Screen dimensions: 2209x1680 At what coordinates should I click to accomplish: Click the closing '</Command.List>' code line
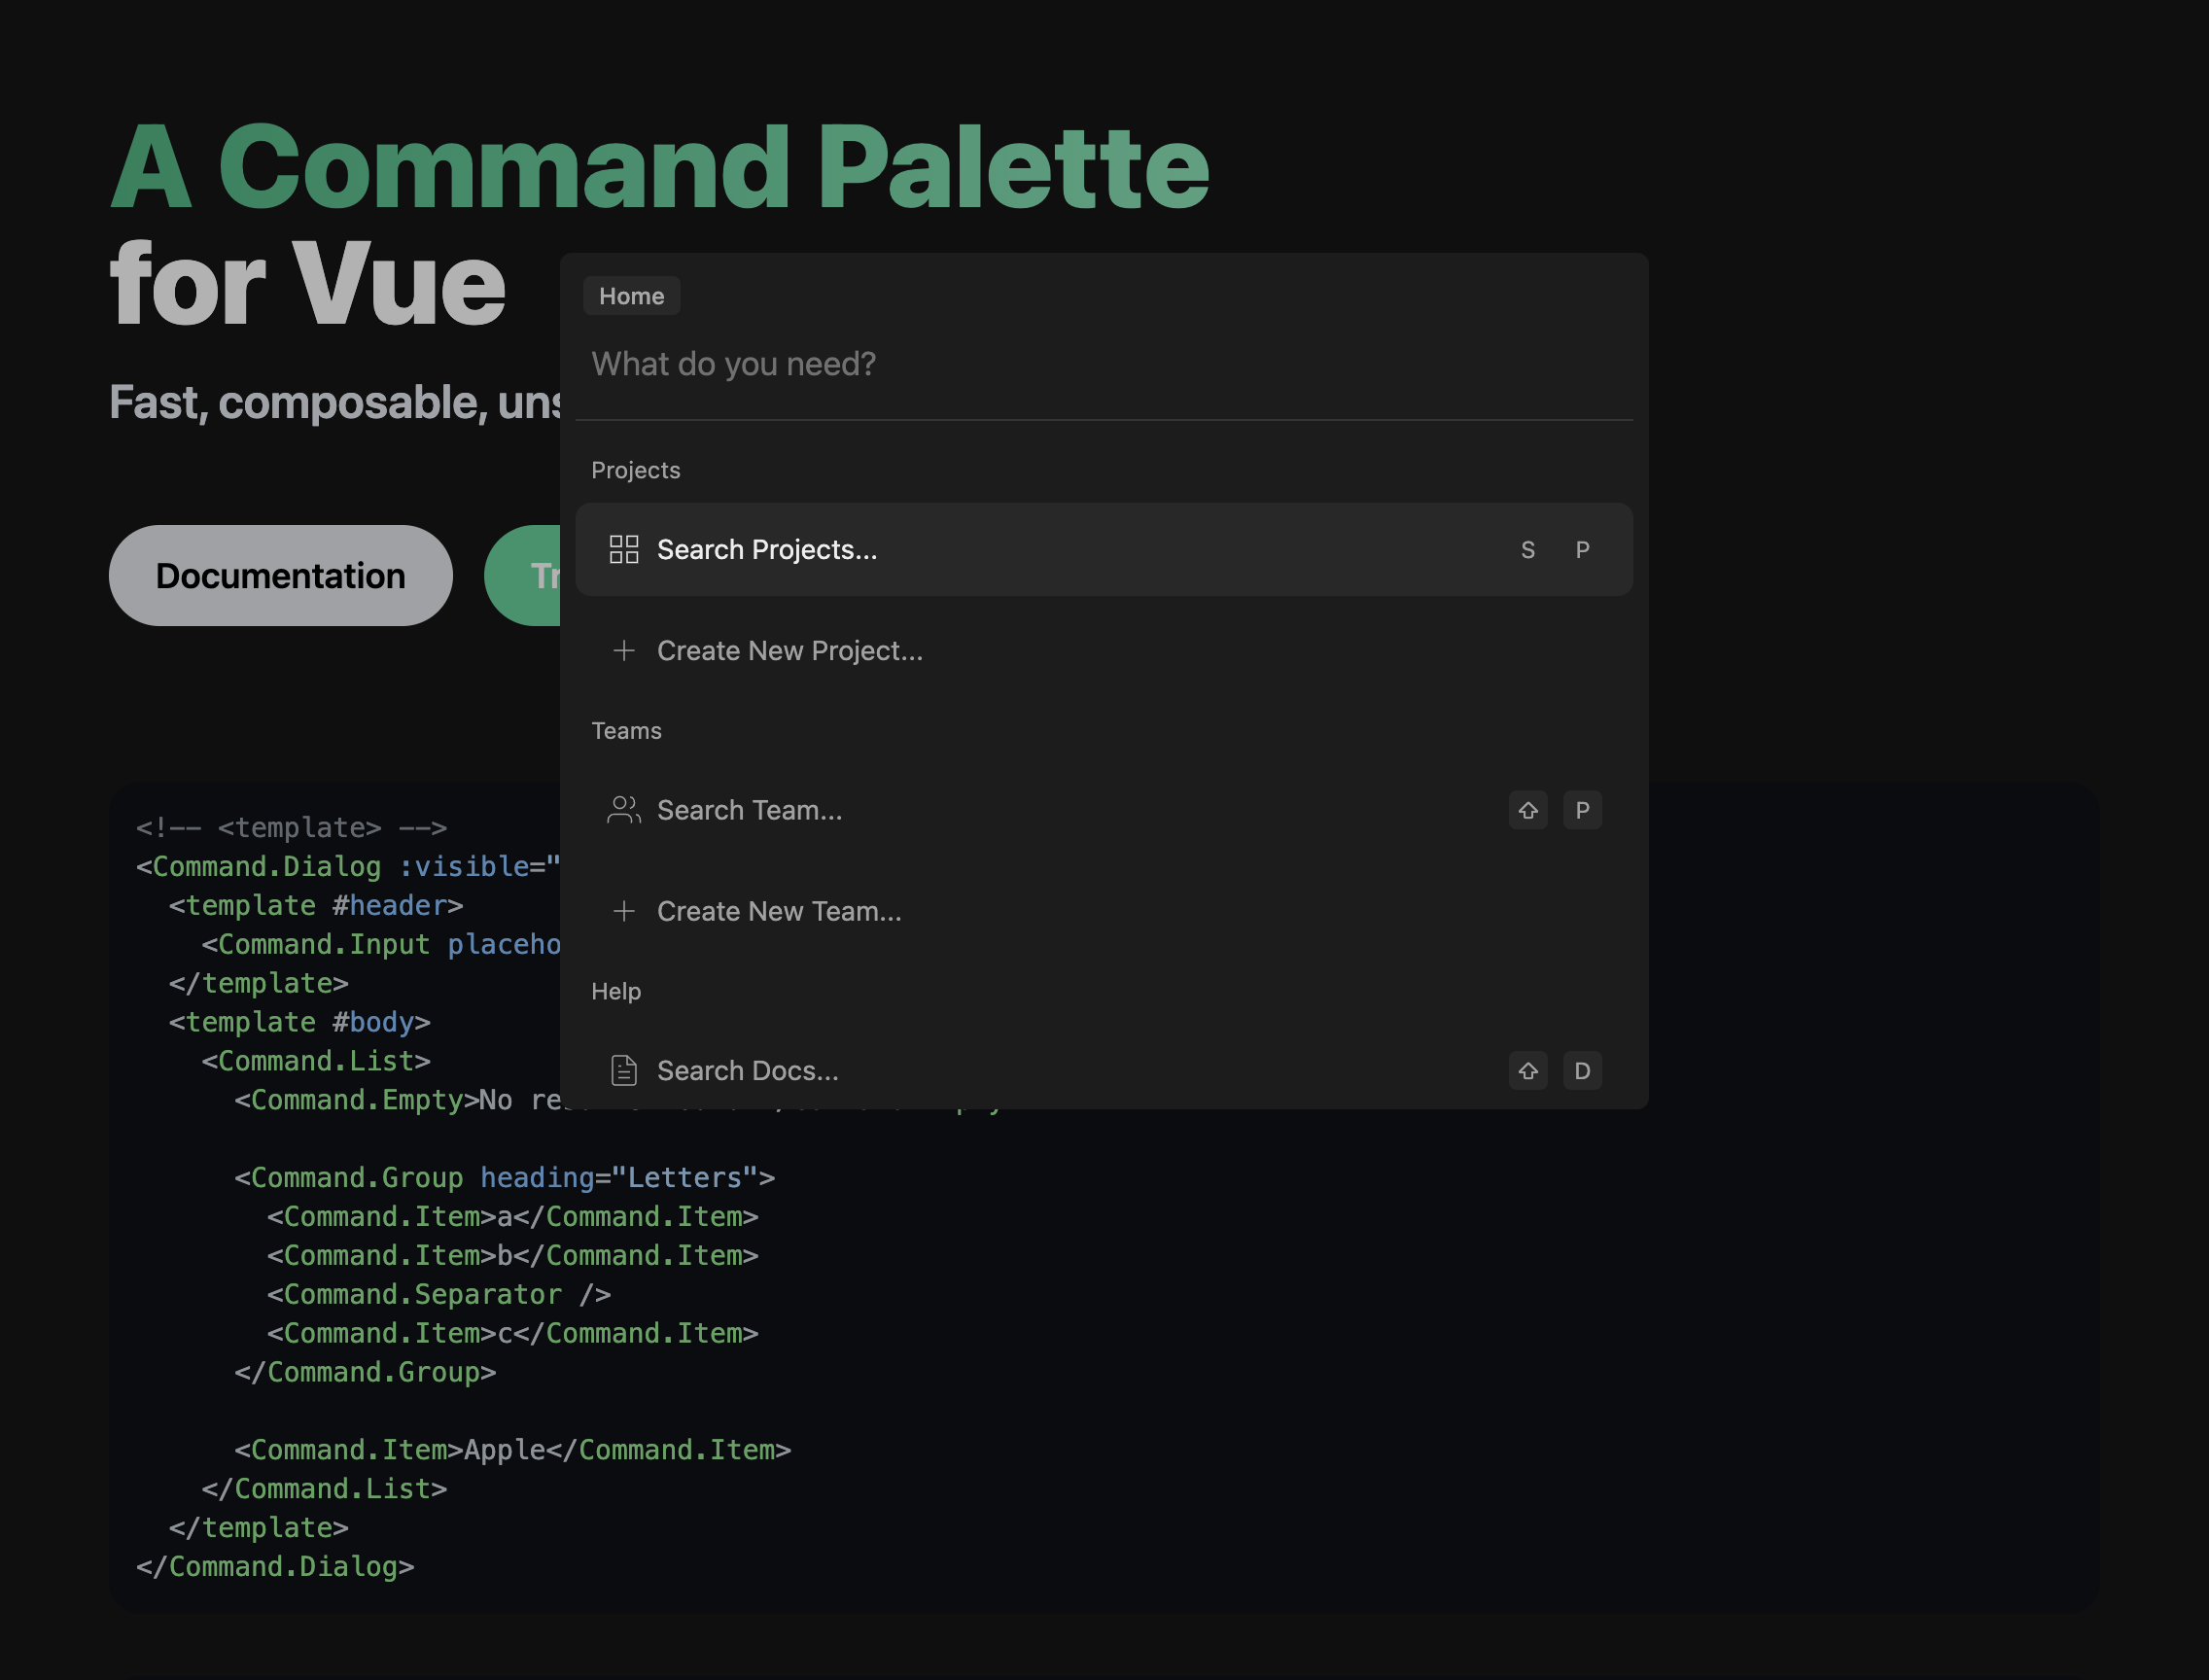pos(324,1489)
